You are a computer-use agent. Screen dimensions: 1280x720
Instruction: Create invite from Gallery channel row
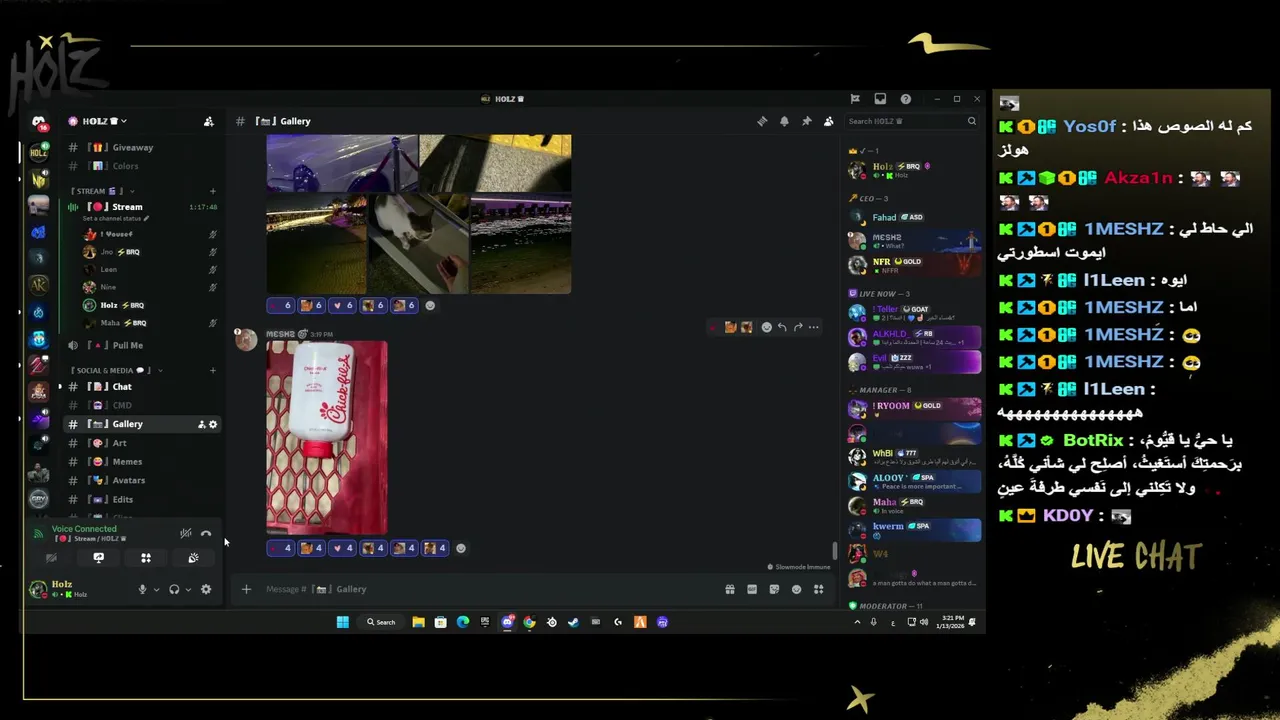pyautogui.click(x=202, y=424)
